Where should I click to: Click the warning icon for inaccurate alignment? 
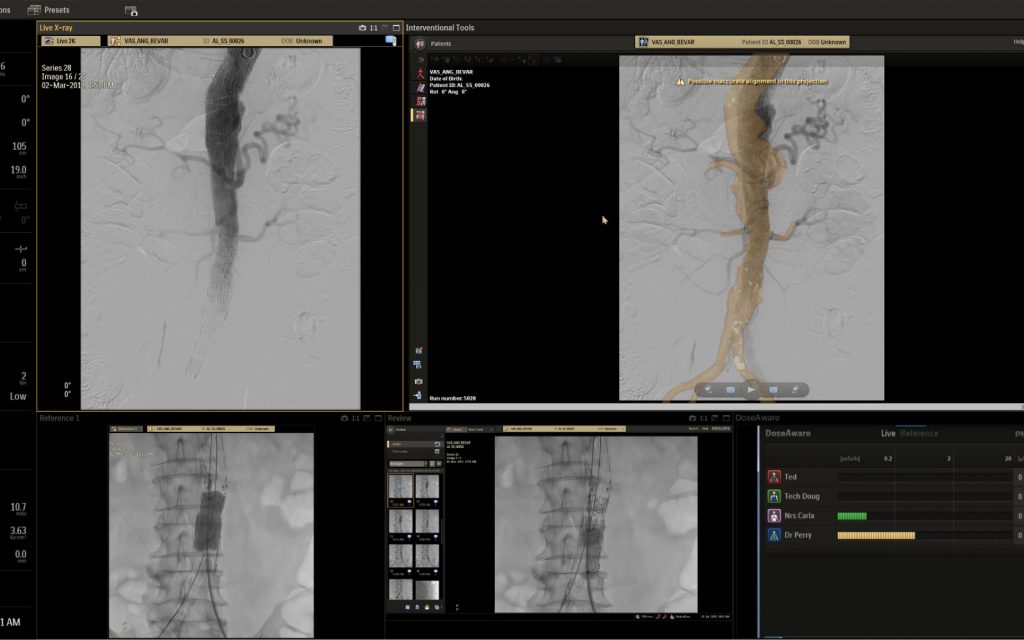(x=680, y=81)
